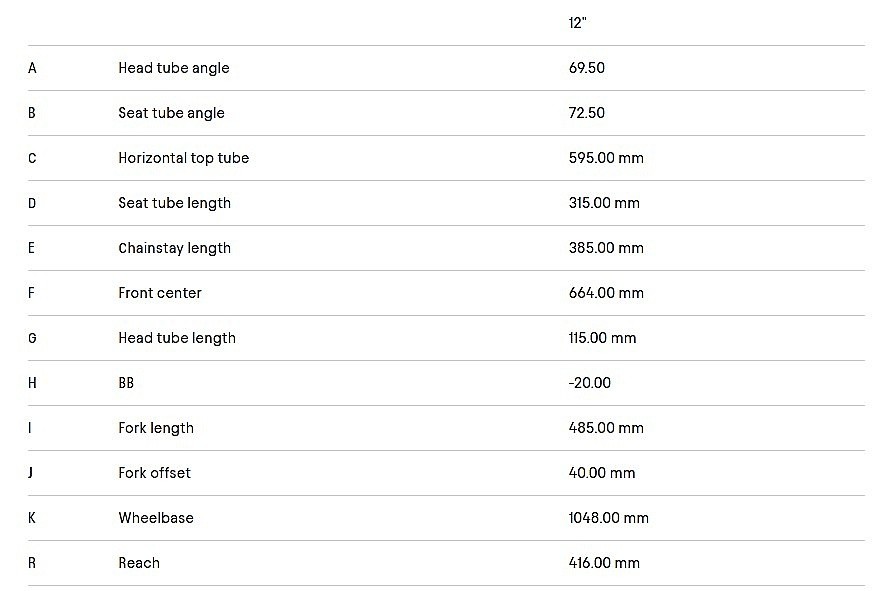Click the 416.00 mm reach value
The image size is (875, 591).
click(x=604, y=563)
